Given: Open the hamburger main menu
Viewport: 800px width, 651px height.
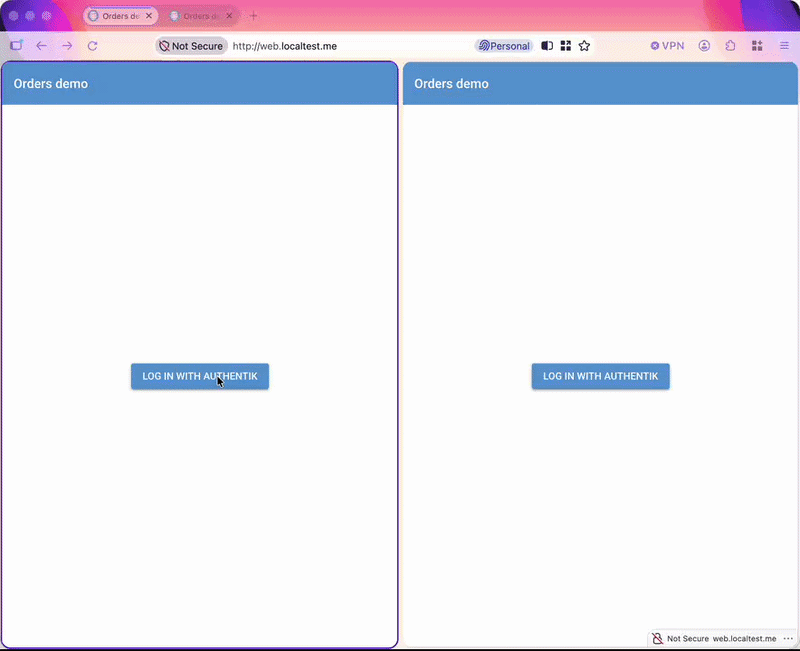Looking at the screenshot, I should pyautogui.click(x=784, y=46).
